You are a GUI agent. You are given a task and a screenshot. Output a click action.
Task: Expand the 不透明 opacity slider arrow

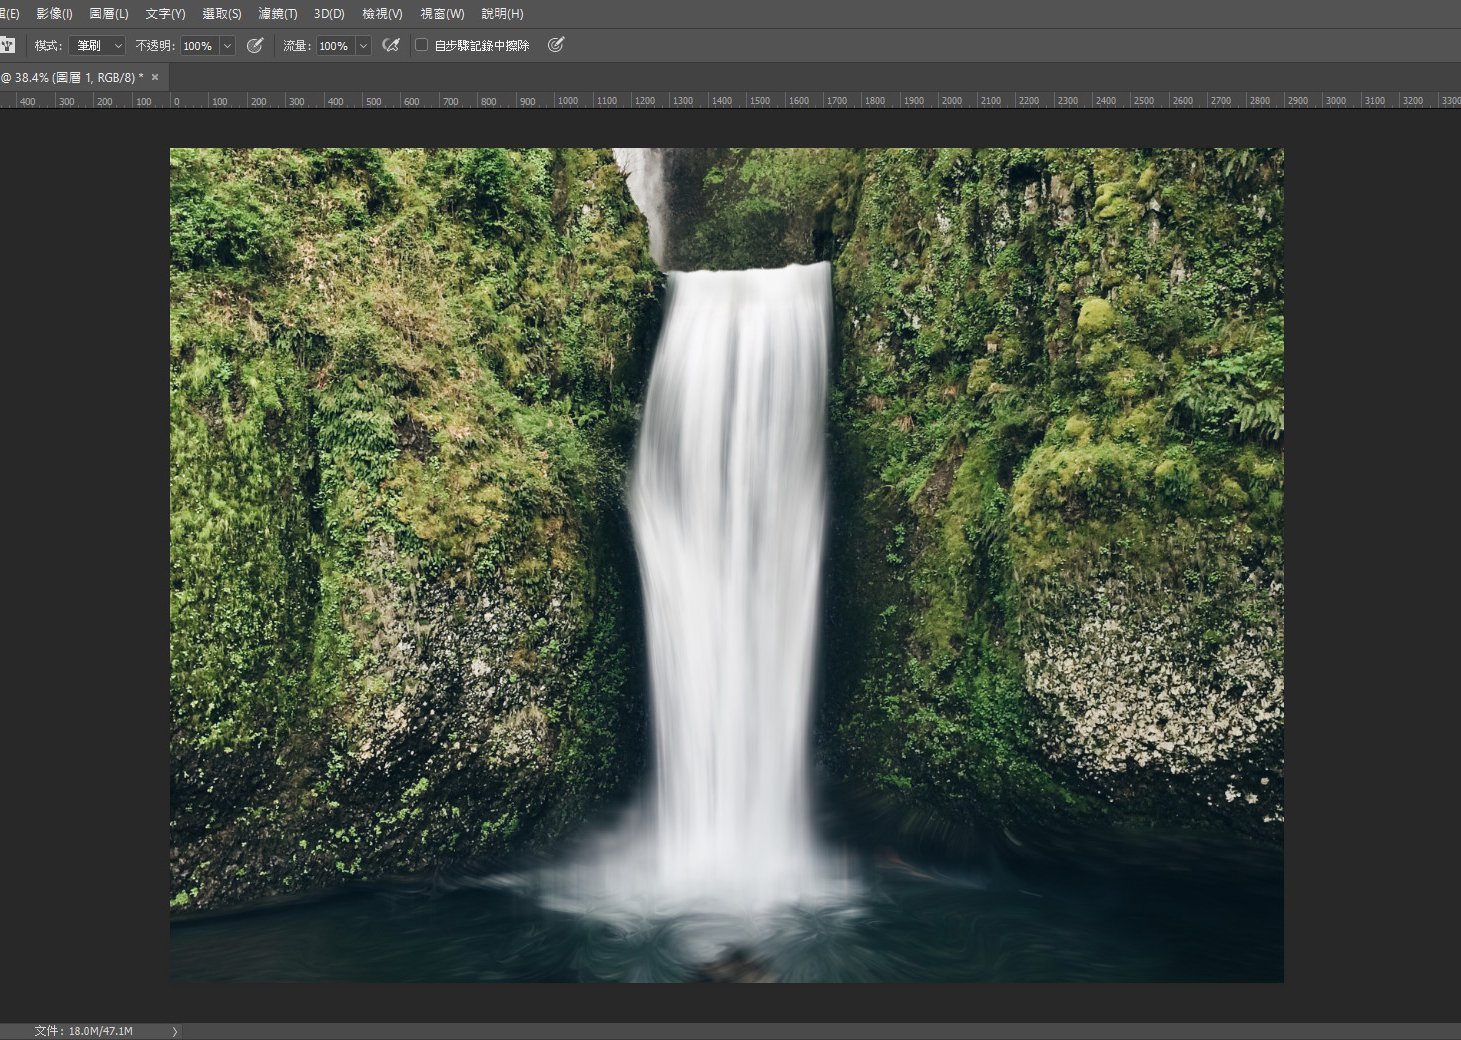pos(227,46)
